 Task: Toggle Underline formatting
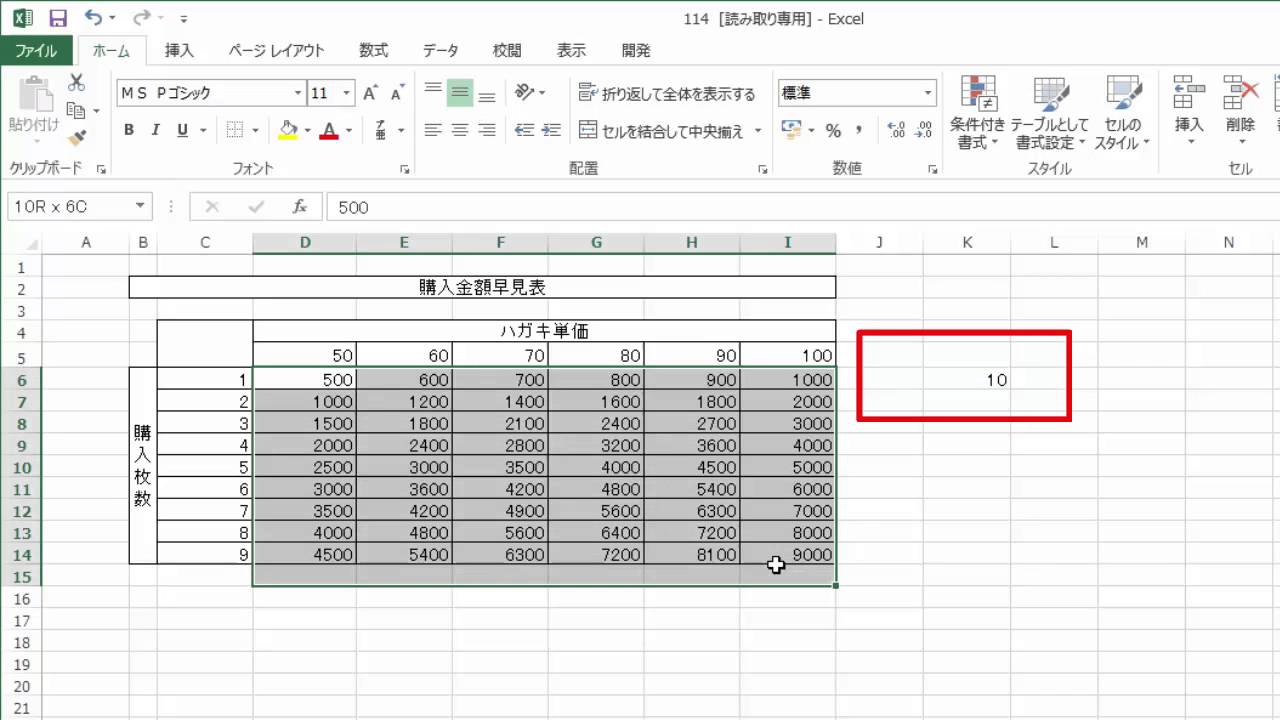(182, 130)
